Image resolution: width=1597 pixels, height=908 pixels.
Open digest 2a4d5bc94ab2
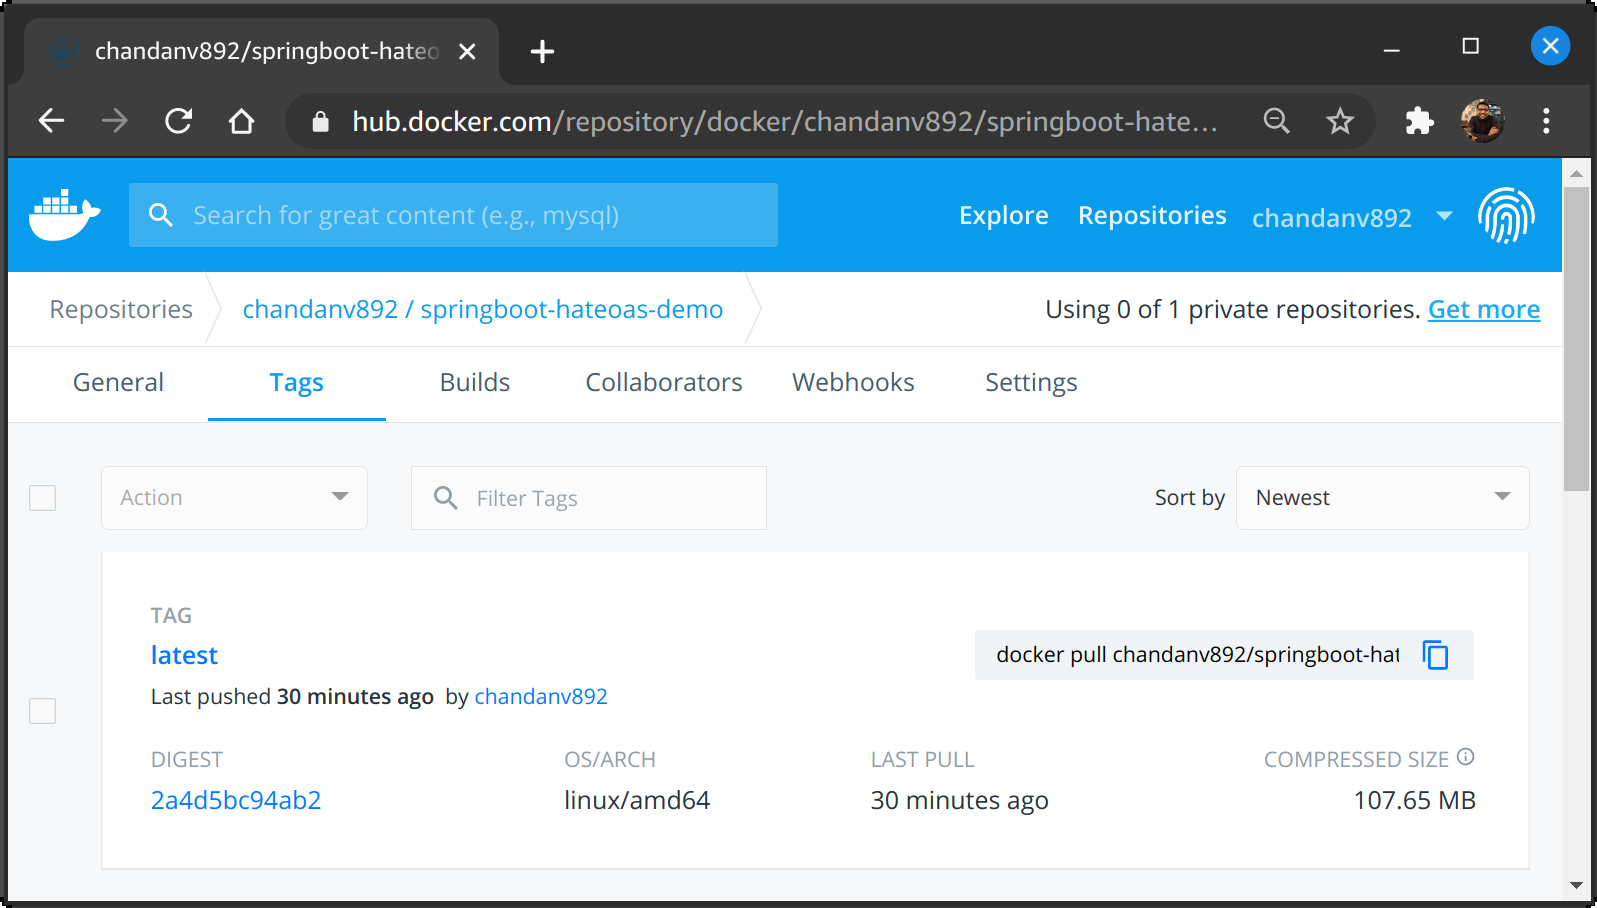coord(236,800)
